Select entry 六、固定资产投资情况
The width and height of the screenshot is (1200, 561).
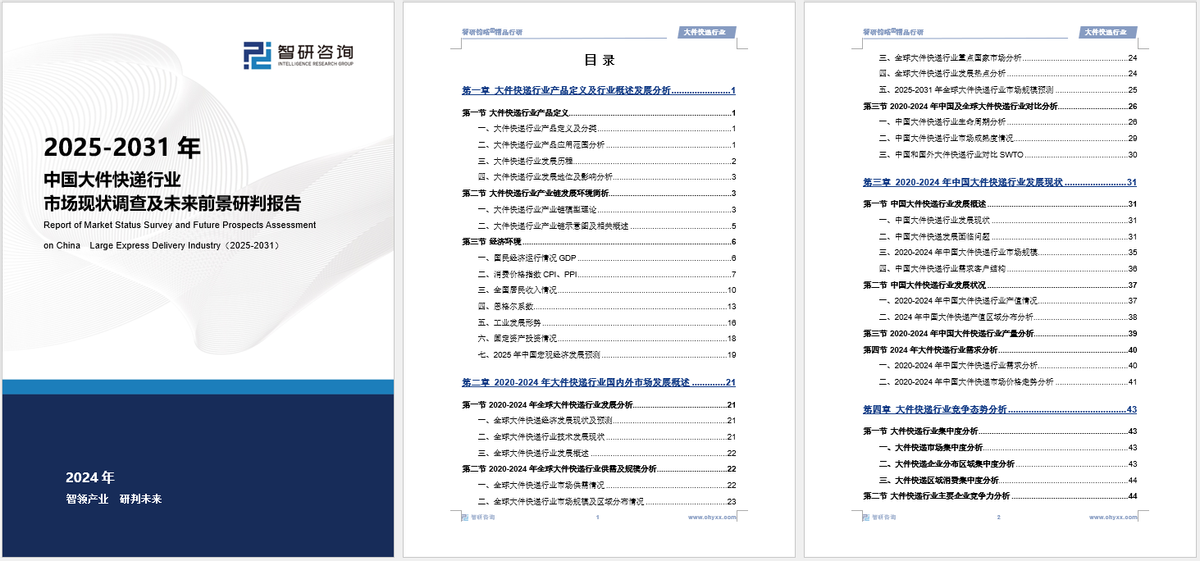606,339
